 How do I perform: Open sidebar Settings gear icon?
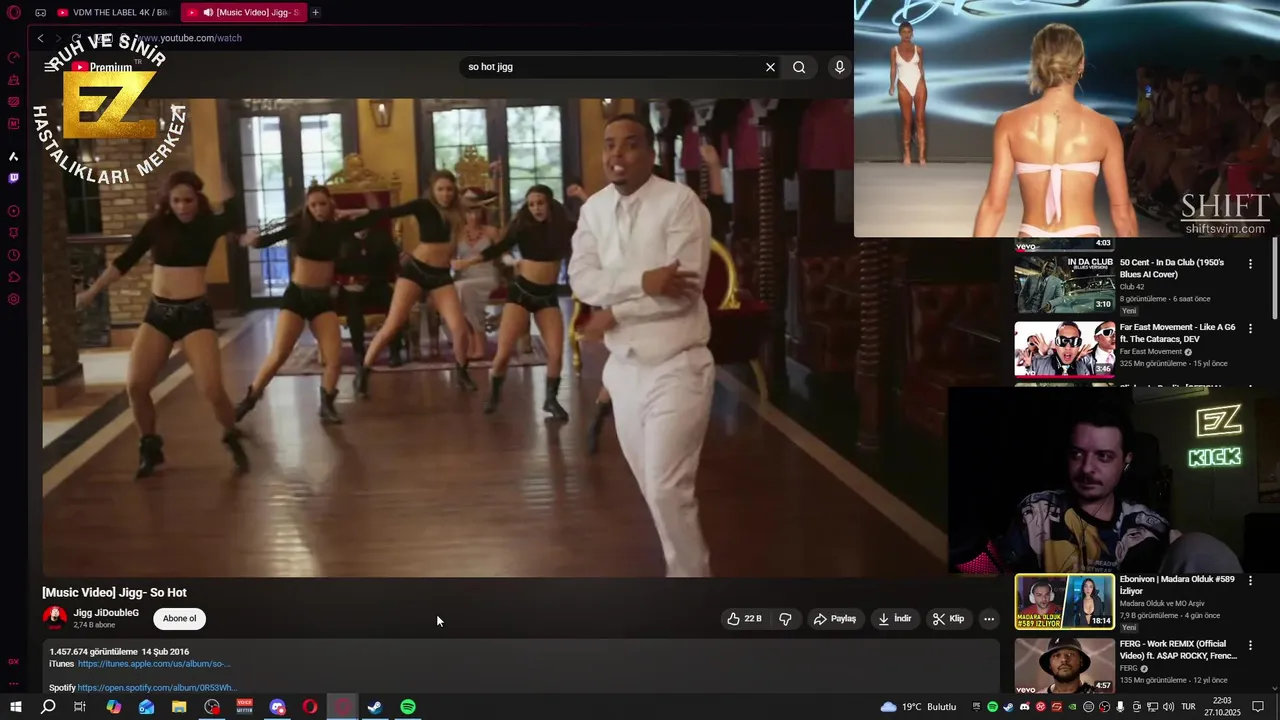(14, 299)
